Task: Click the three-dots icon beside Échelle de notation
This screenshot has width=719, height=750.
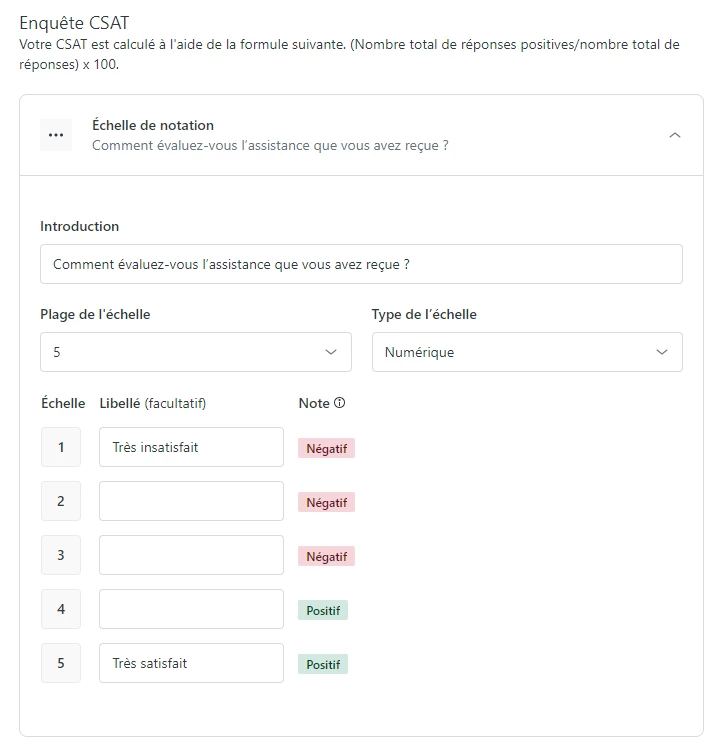Action: tap(56, 135)
